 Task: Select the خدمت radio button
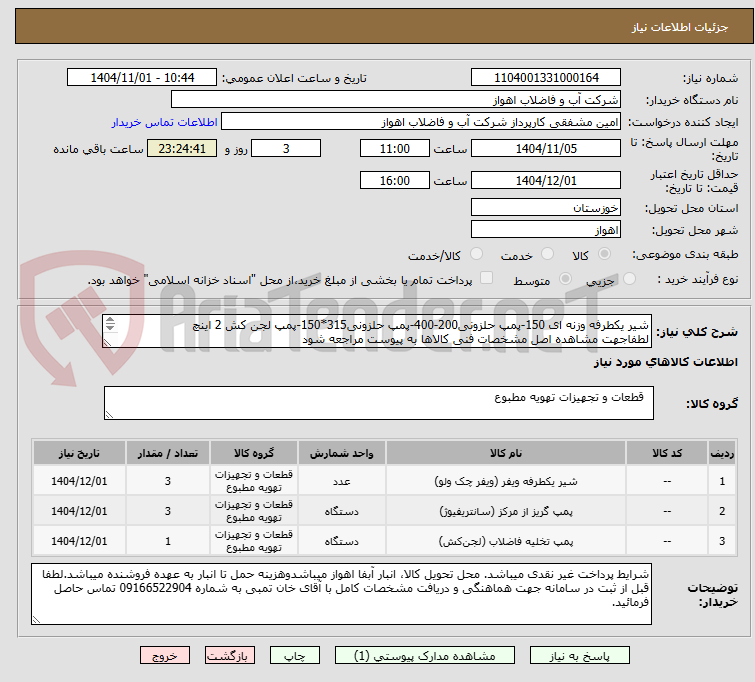pyautogui.click(x=547, y=254)
